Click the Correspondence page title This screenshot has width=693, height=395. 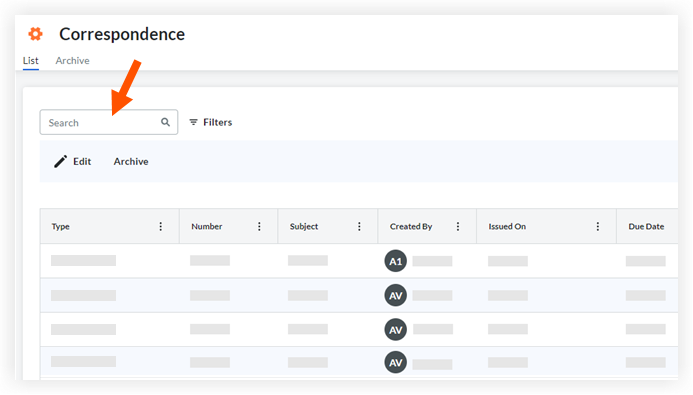(122, 34)
